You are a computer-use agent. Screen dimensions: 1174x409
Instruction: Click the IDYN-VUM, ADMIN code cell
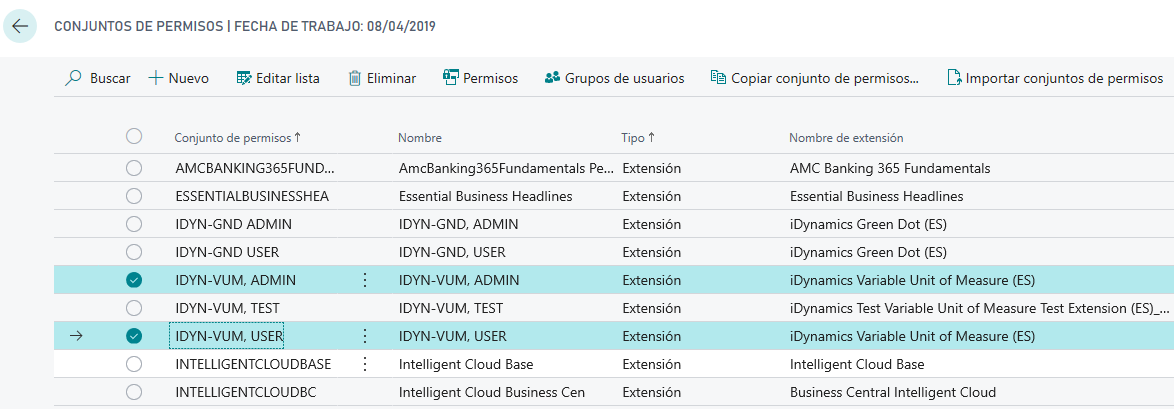pyautogui.click(x=235, y=280)
